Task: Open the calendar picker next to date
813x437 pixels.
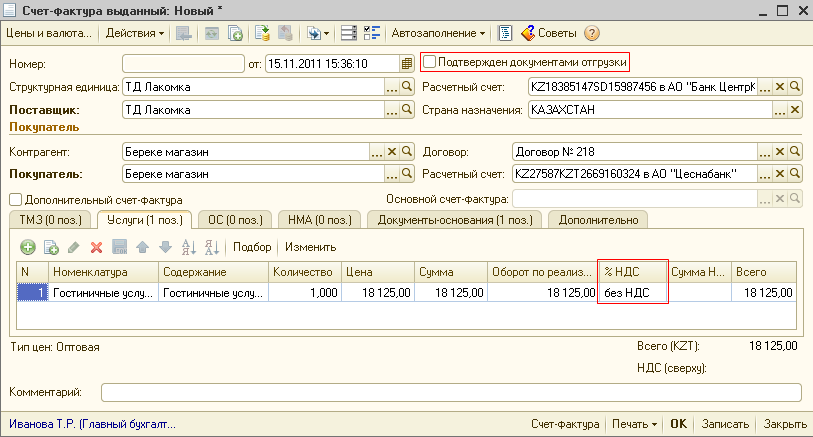Action: tap(407, 63)
